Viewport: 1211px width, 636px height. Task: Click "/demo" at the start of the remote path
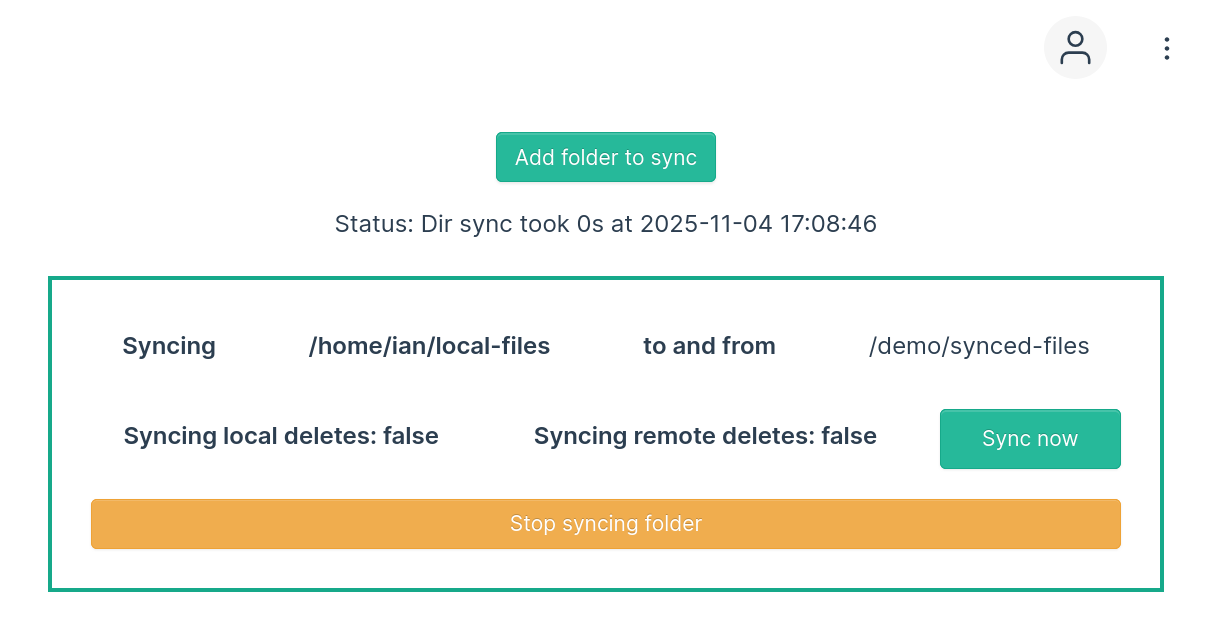pyautogui.click(x=895, y=346)
